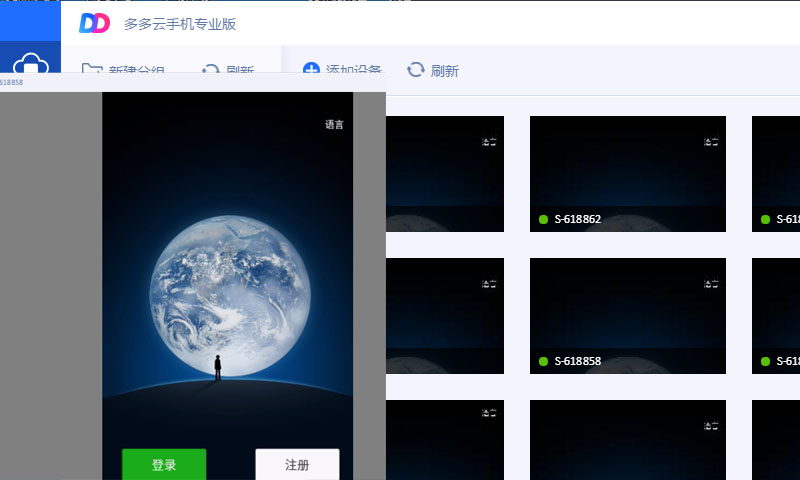Select the device label S-618862
This screenshot has height=480, width=800.
[x=577, y=219]
